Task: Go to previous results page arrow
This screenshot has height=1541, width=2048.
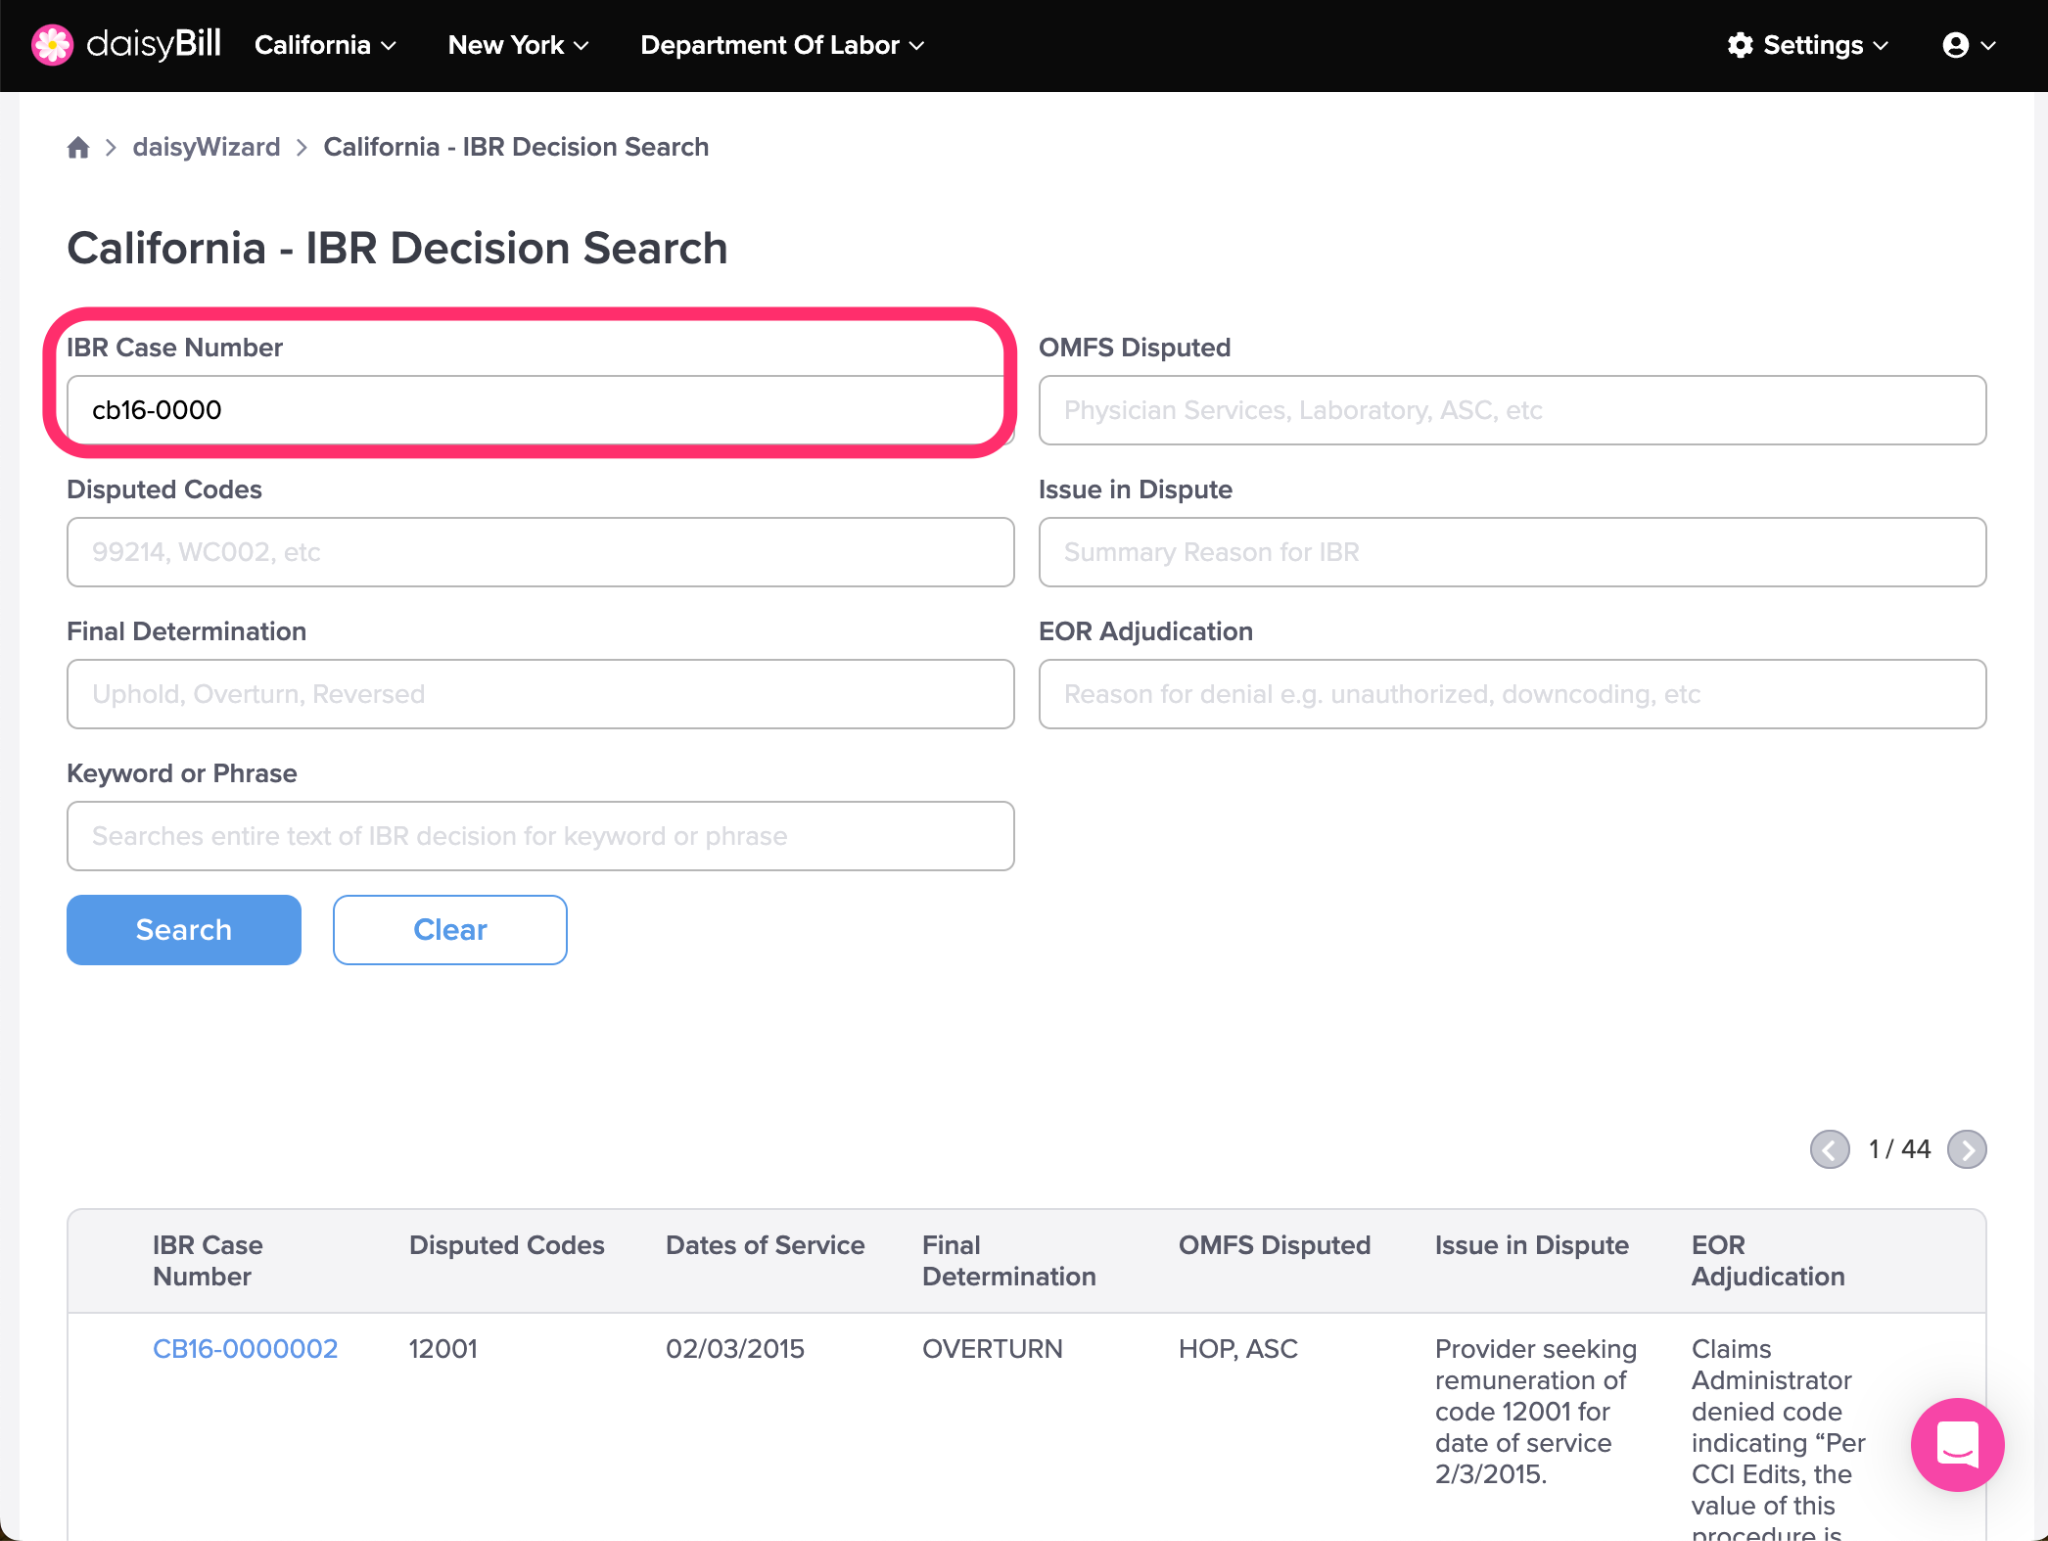Action: pyautogui.click(x=1829, y=1149)
